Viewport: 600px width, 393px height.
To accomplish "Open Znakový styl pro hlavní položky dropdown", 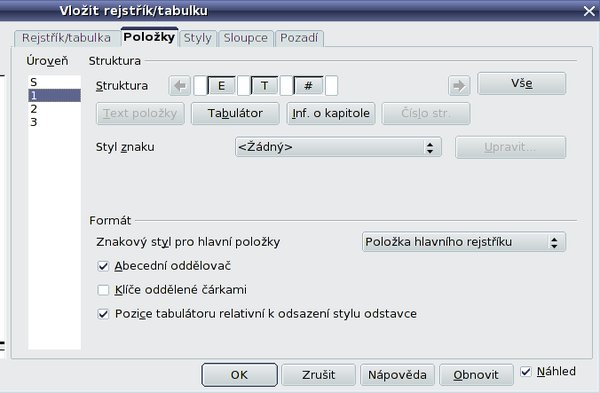I will [464, 242].
